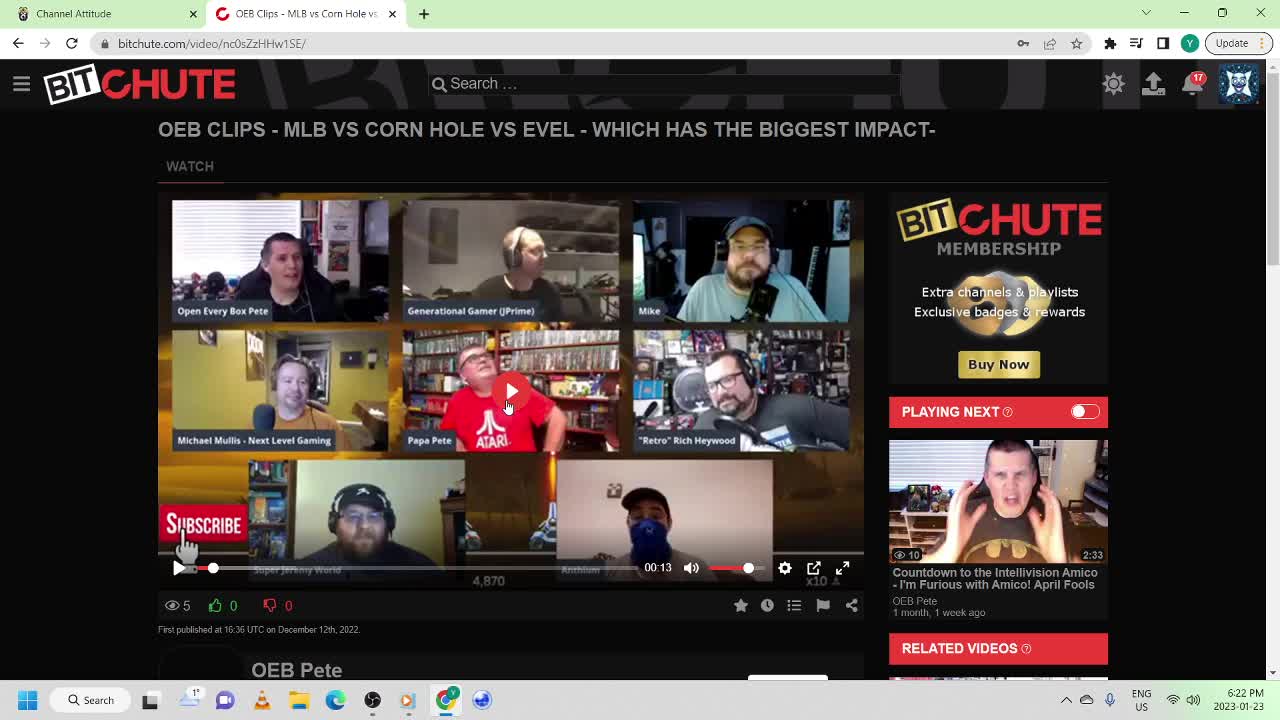Share the video with the share icon
Screen dimensions: 1280x720
pyautogui.click(x=852, y=605)
